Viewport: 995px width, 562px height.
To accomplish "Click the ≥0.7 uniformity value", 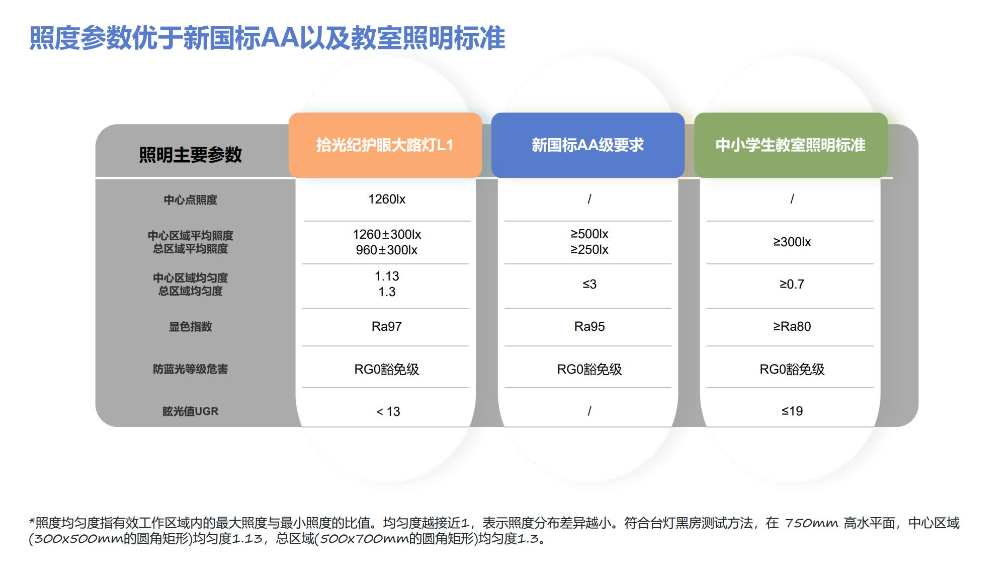I will point(792,284).
